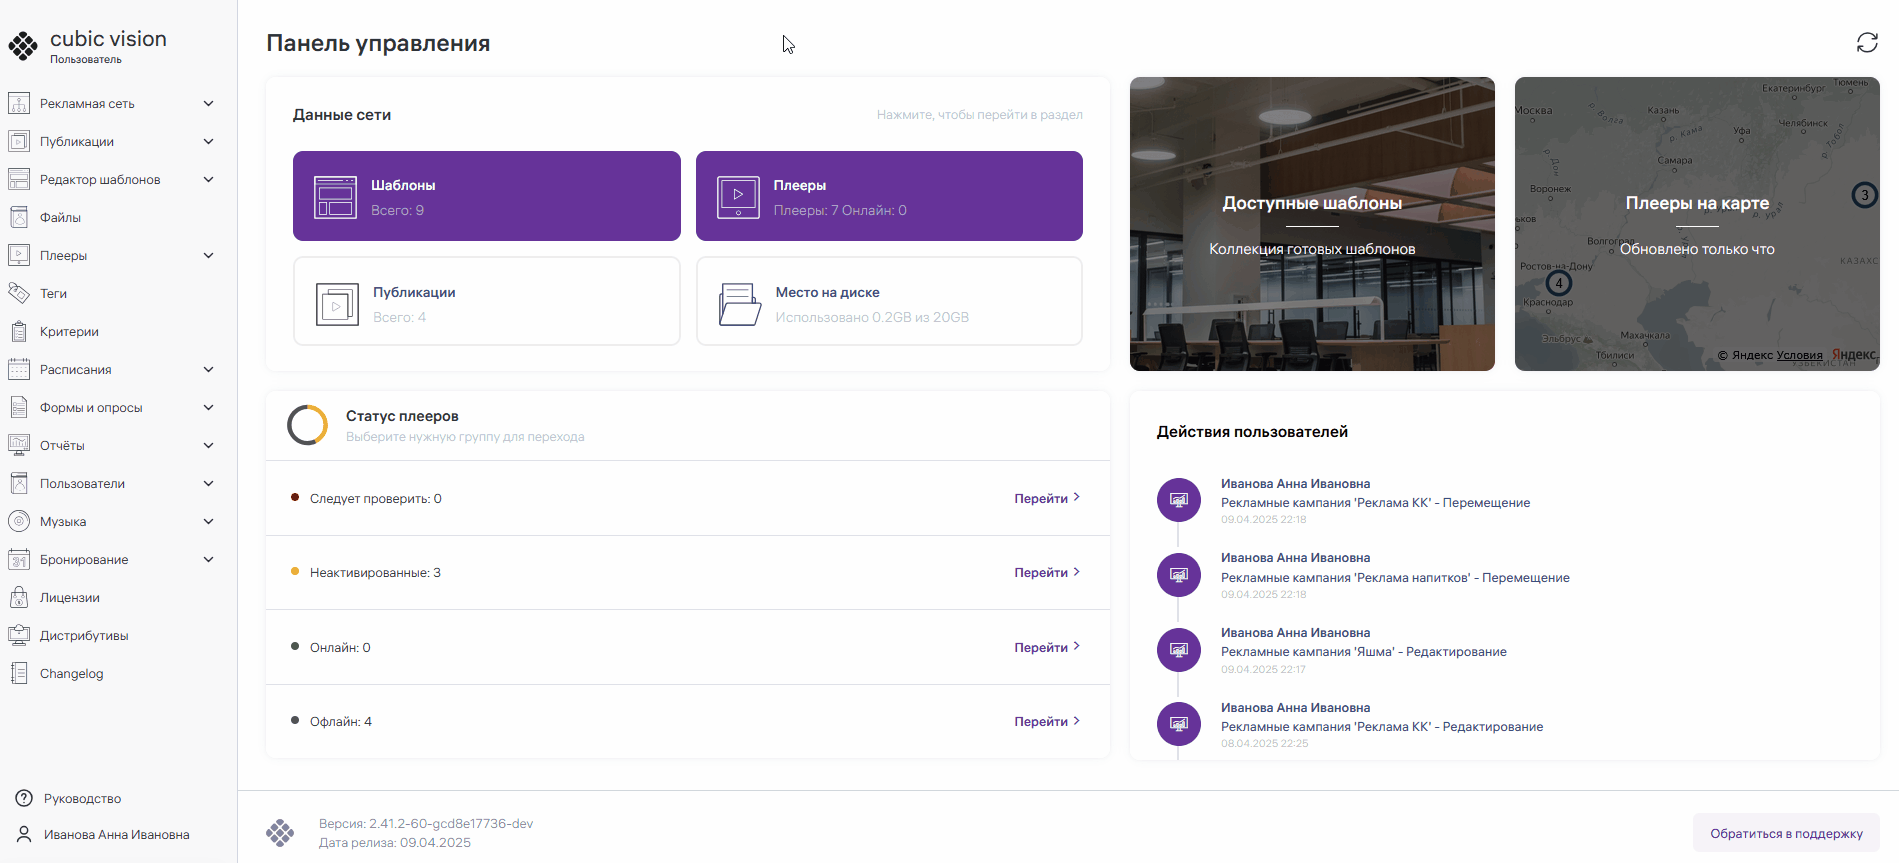Viewport: 1899px width, 863px height.
Task: Click the Criteria clipboard icon
Action: point(19,331)
